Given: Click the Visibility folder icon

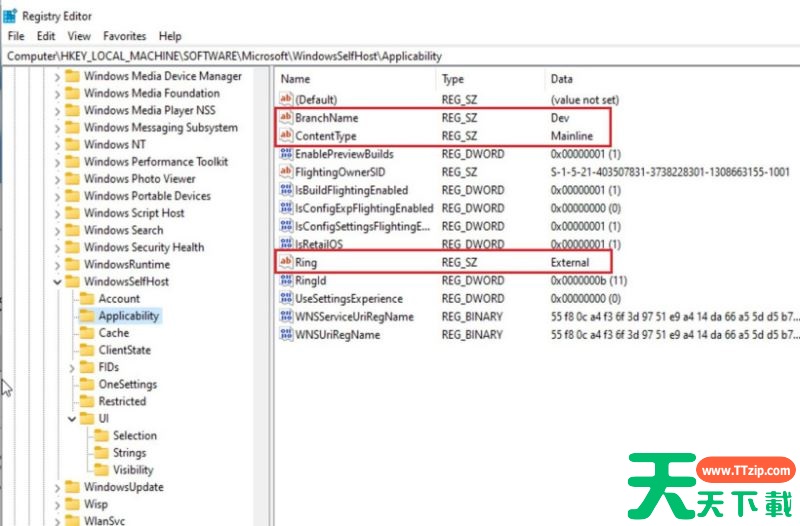Looking at the screenshot, I should pyautogui.click(x=102, y=469).
